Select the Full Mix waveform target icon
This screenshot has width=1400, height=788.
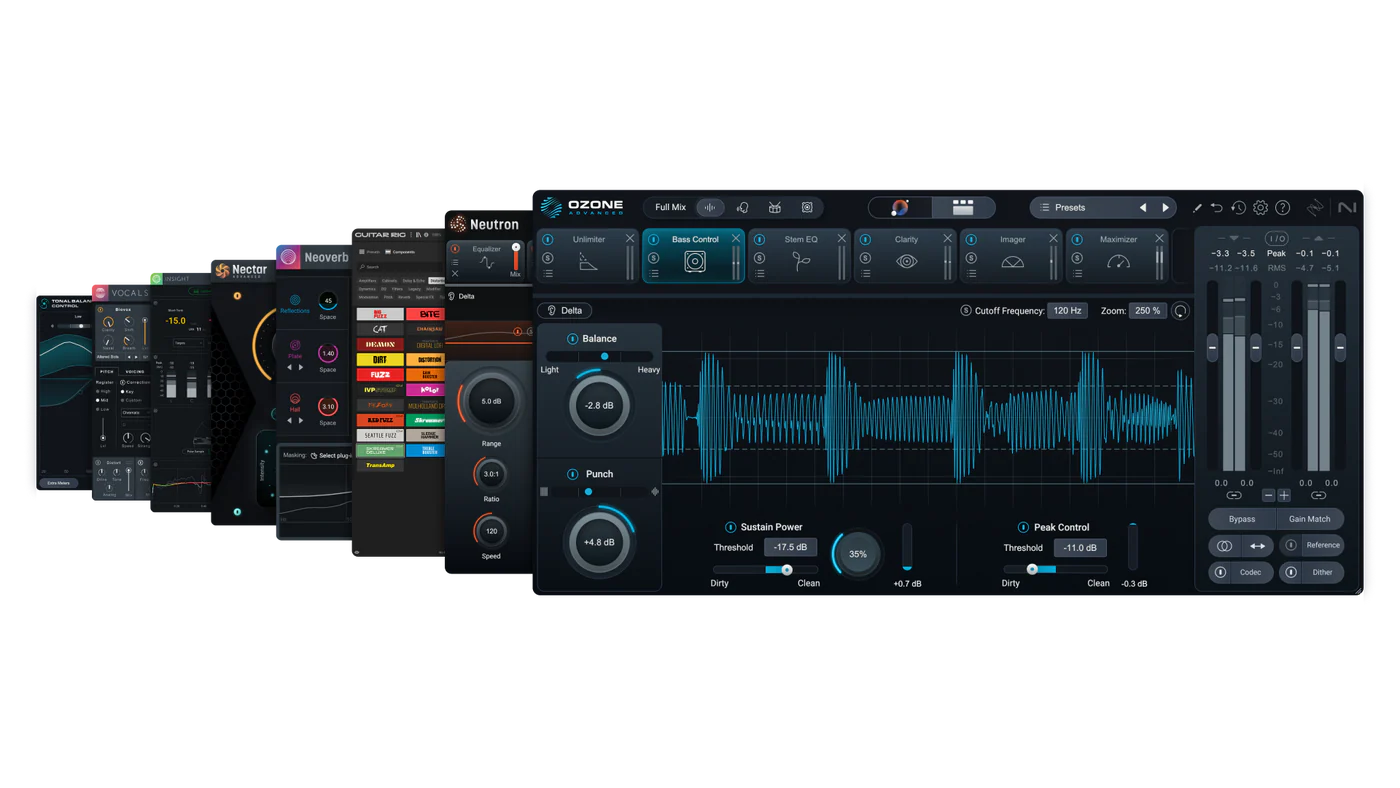pyautogui.click(x=709, y=208)
